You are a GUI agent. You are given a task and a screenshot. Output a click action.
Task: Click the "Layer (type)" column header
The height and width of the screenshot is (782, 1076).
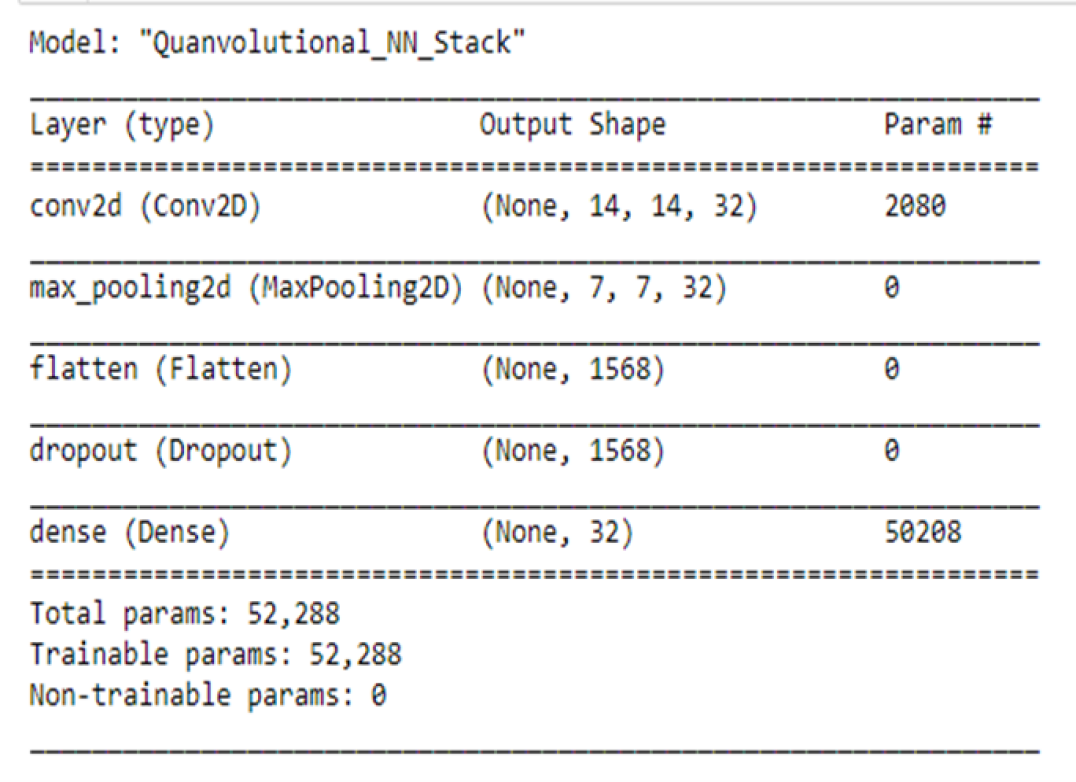[122, 126]
